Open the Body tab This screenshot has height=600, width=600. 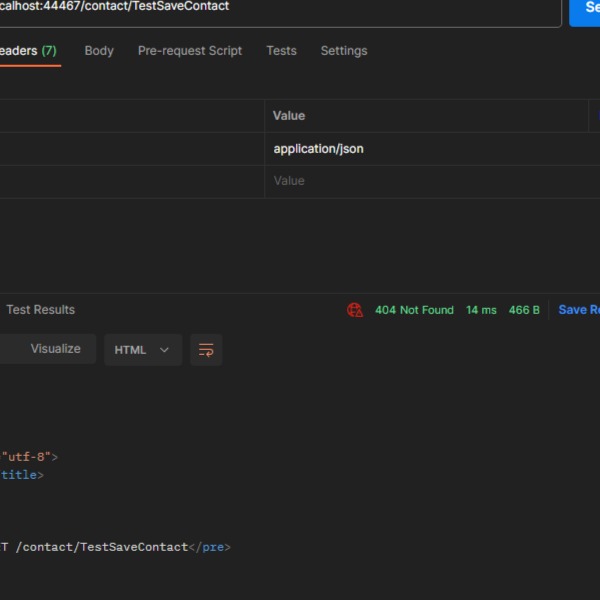click(x=99, y=51)
